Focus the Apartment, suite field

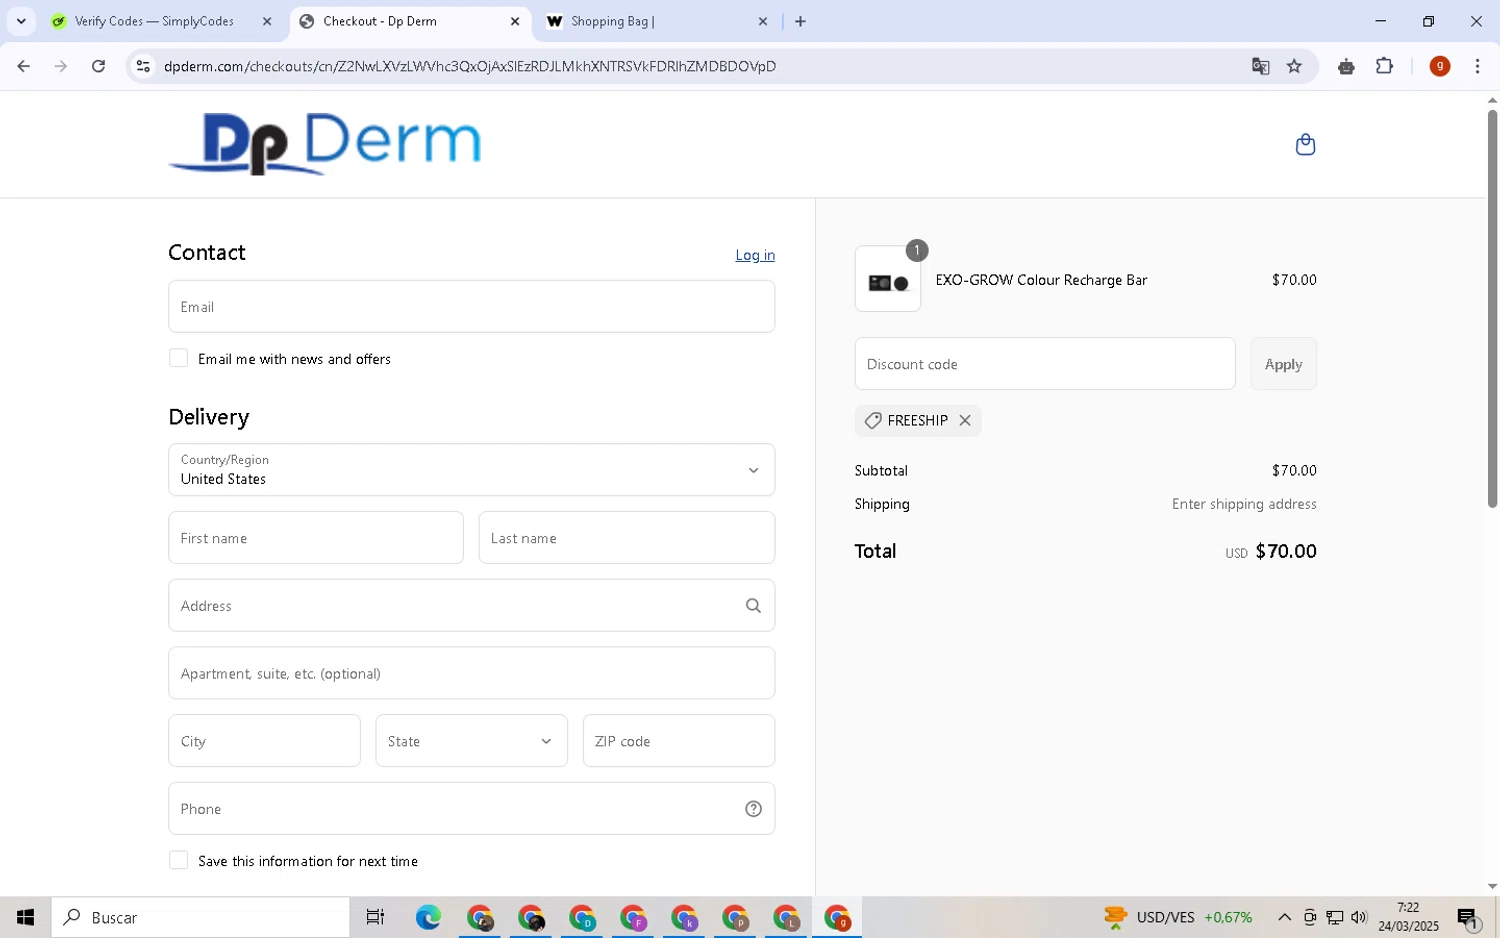471,673
